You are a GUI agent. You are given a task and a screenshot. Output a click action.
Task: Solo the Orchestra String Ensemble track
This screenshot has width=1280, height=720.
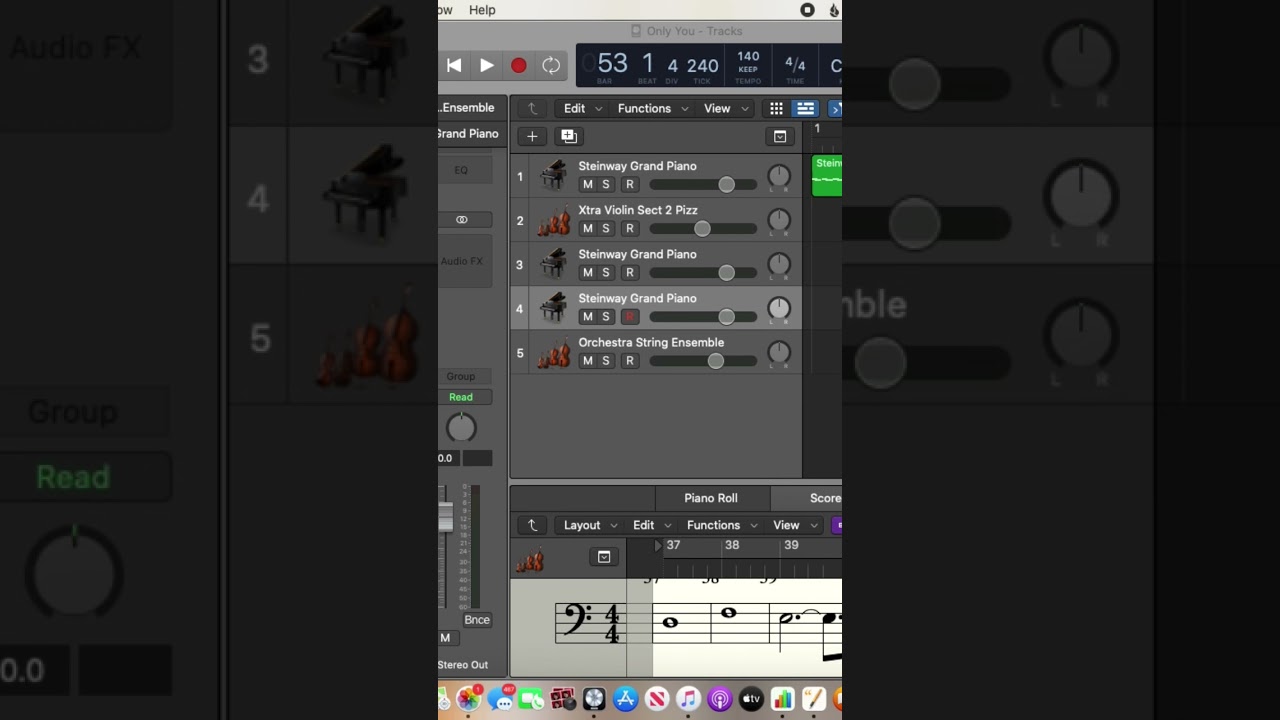(605, 361)
